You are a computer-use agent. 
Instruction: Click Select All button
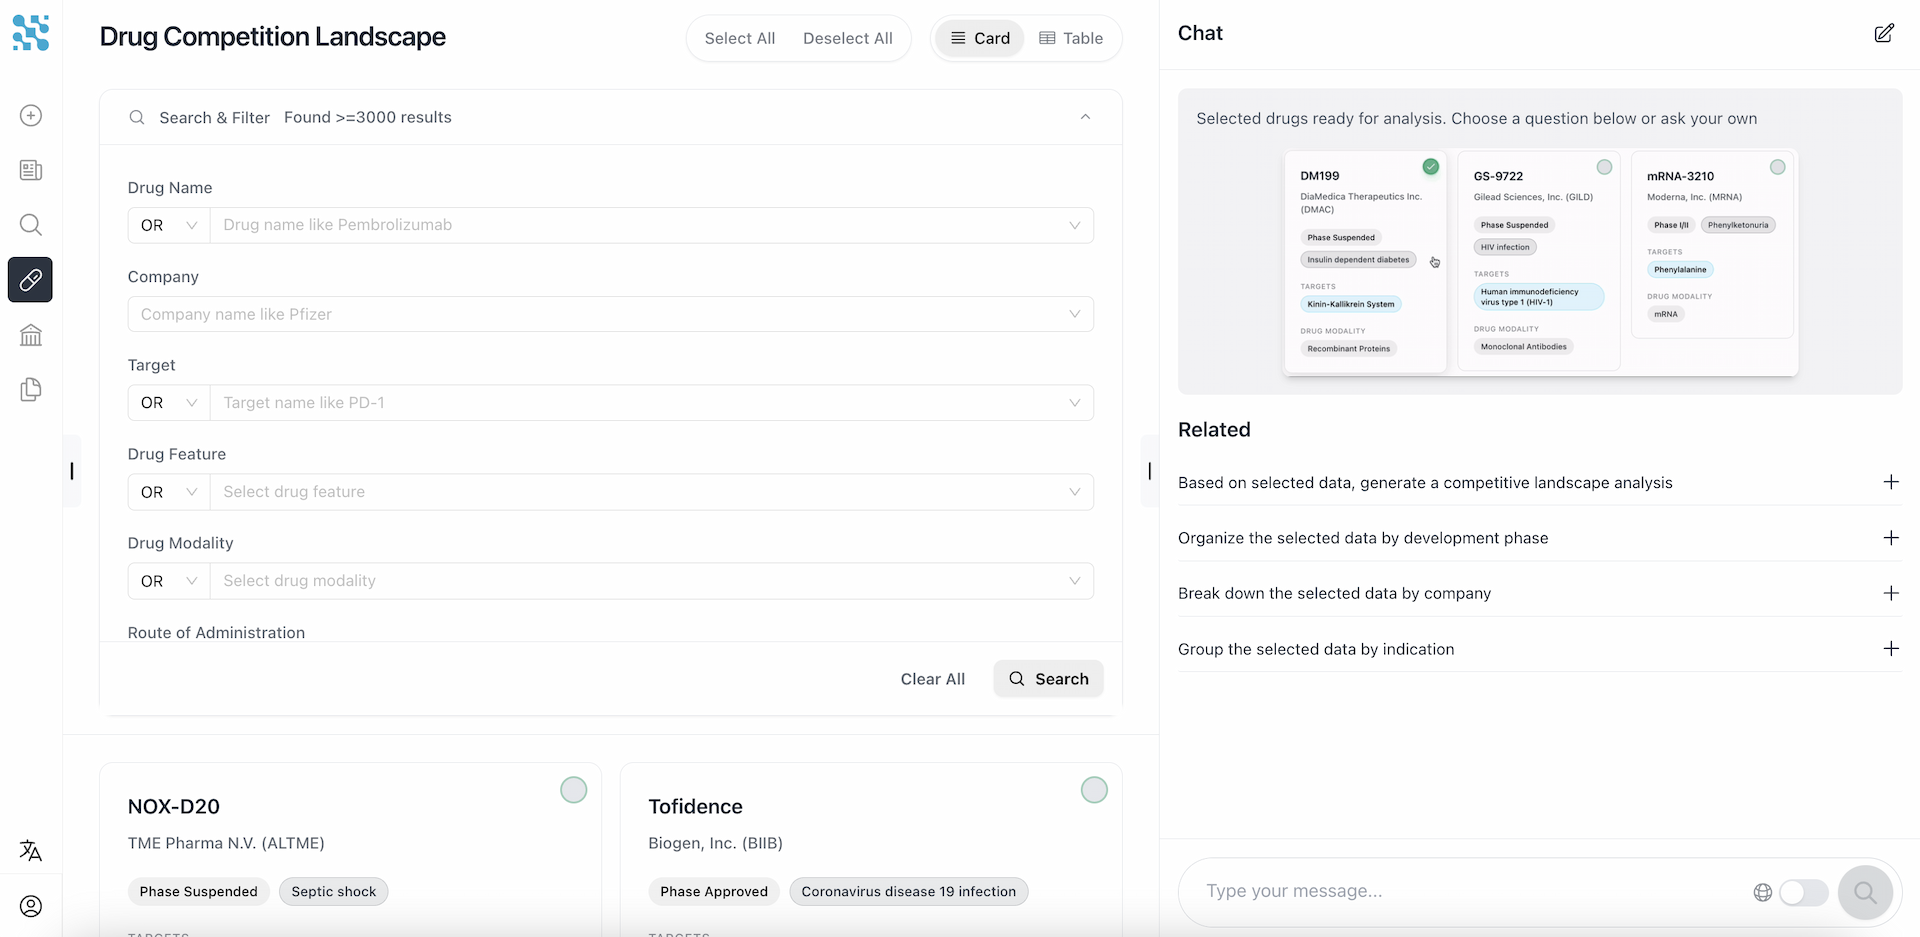(x=740, y=38)
